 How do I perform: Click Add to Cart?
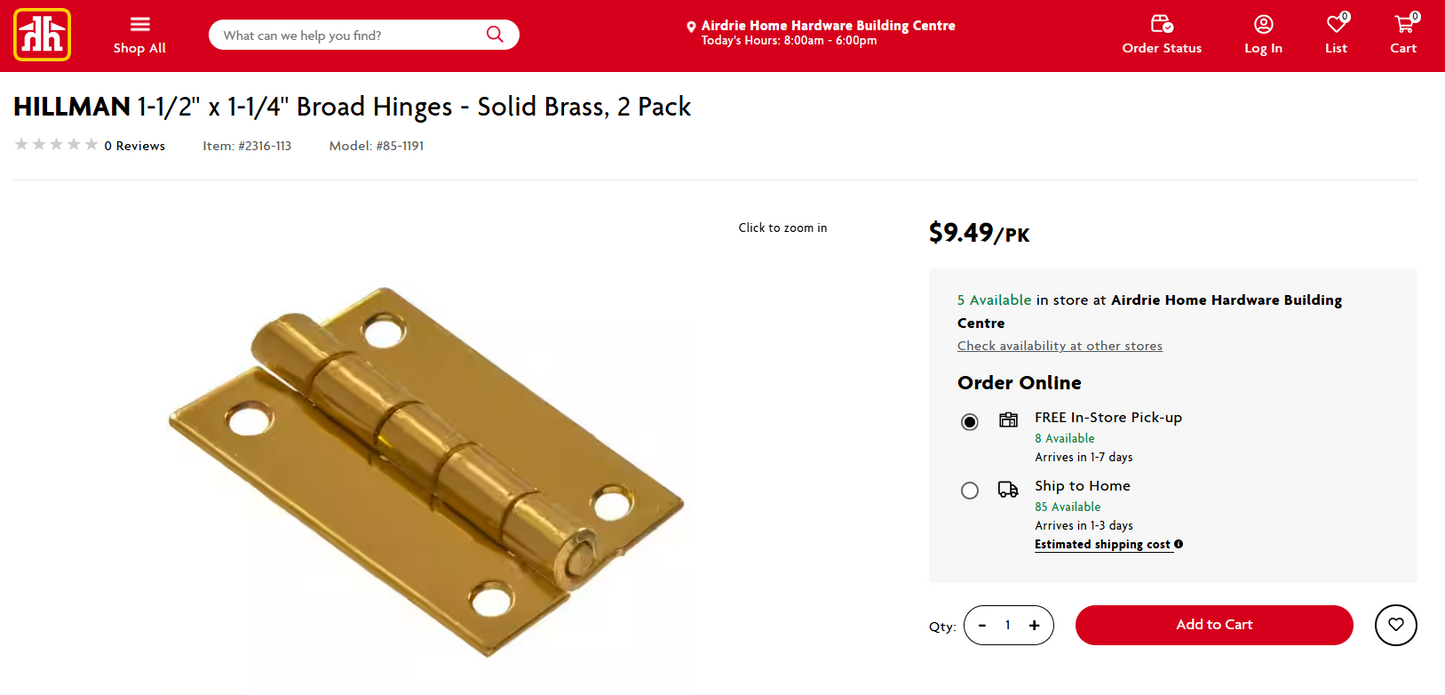pyautogui.click(x=1213, y=625)
